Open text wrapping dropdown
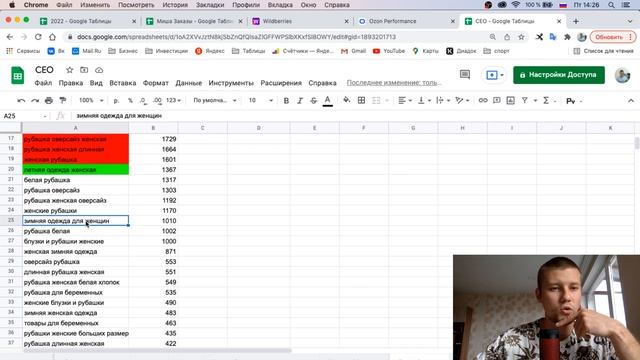 point(442,100)
